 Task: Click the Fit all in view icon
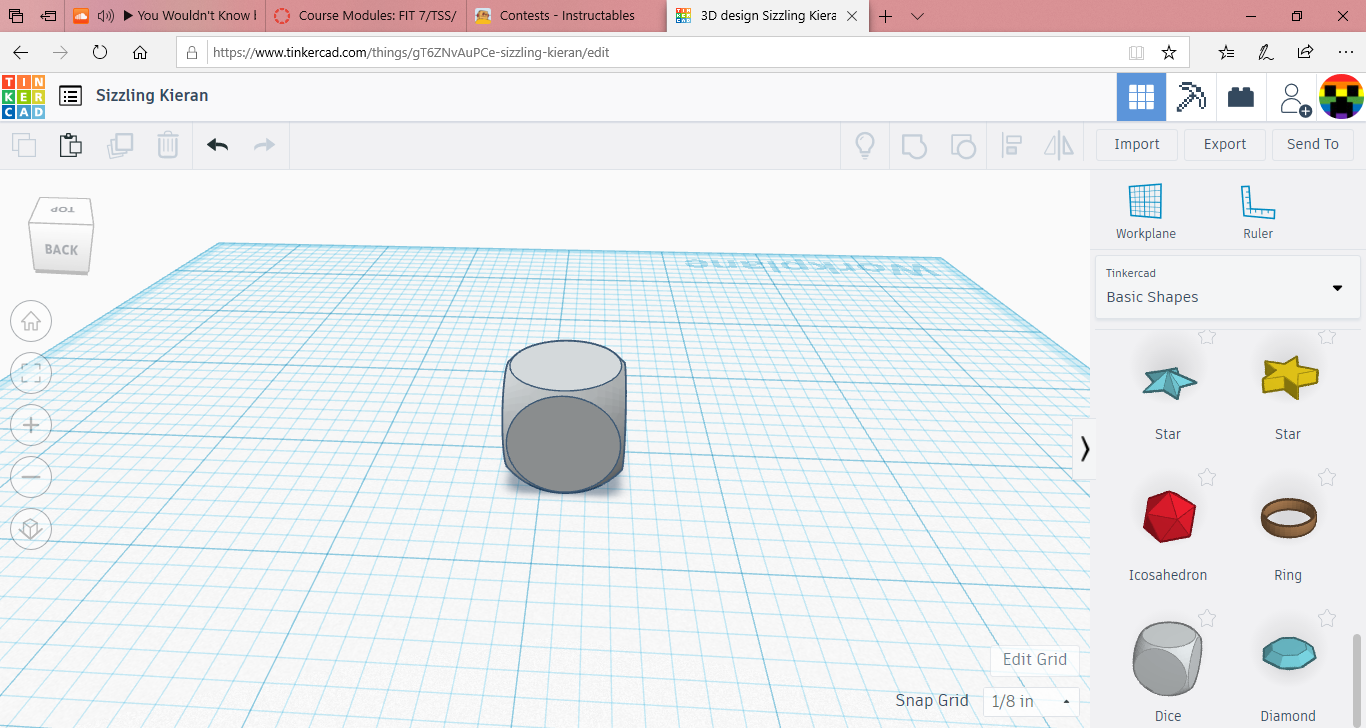[x=31, y=374]
